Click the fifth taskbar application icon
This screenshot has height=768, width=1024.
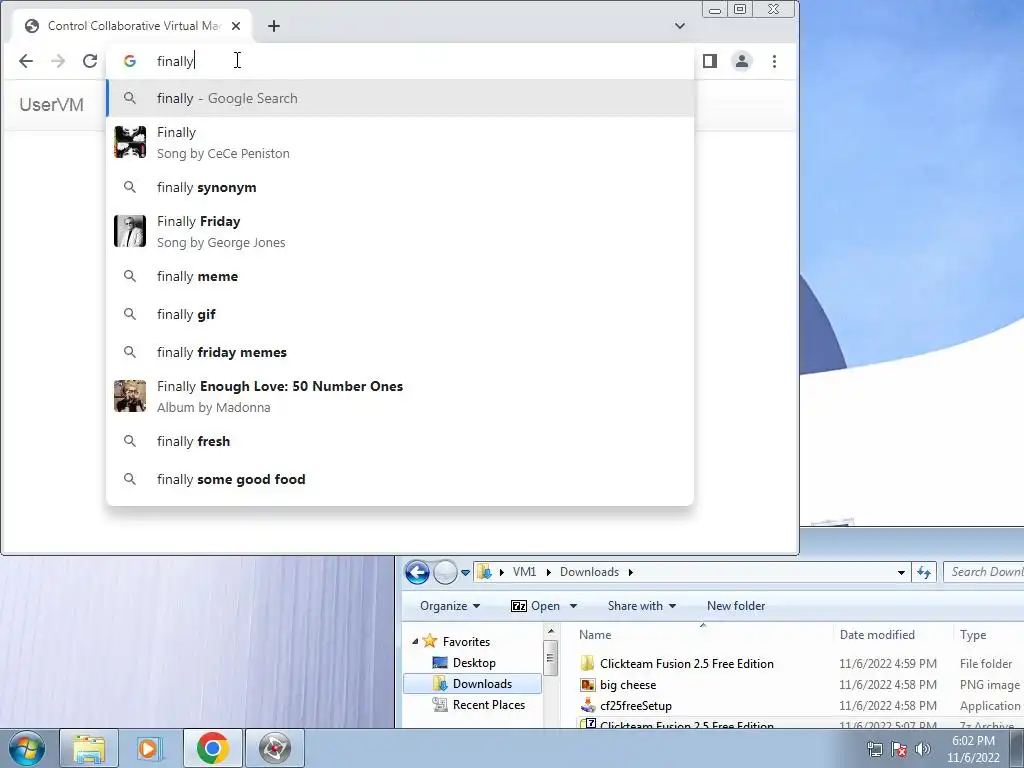274,748
